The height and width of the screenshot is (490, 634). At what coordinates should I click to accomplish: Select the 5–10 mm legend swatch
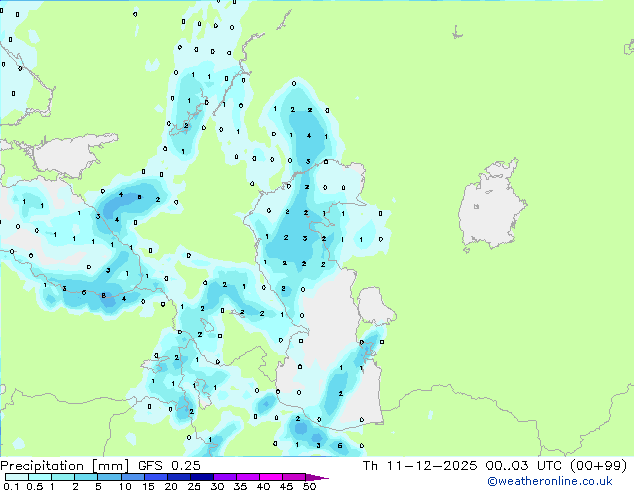pos(109,477)
